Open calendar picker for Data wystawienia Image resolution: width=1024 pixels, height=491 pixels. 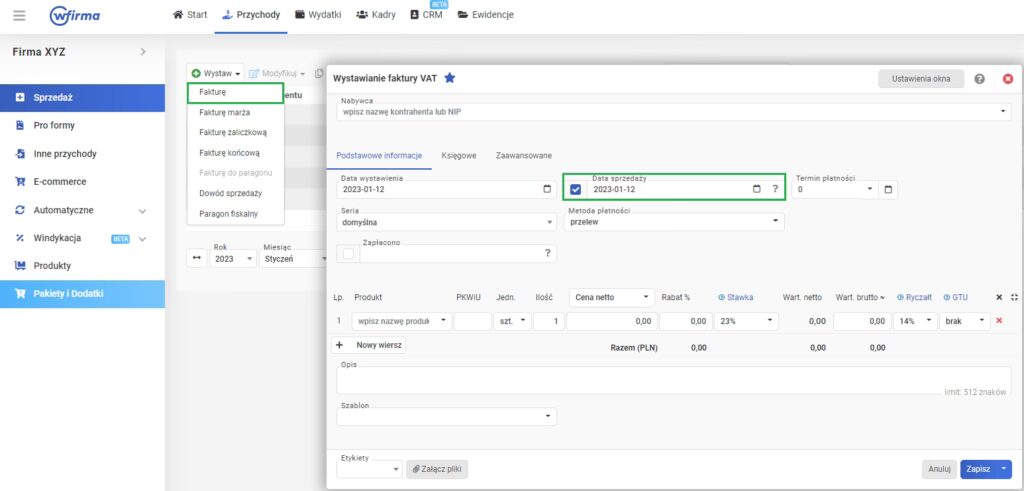546,189
